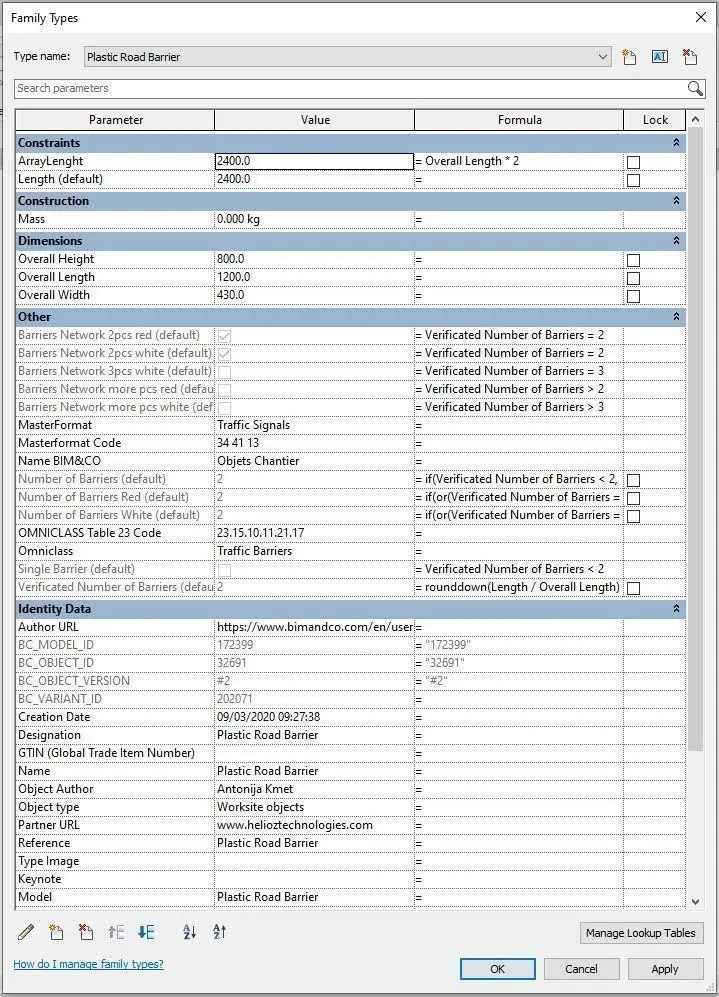Click the Delete Parameter icon at bottom

(86, 932)
